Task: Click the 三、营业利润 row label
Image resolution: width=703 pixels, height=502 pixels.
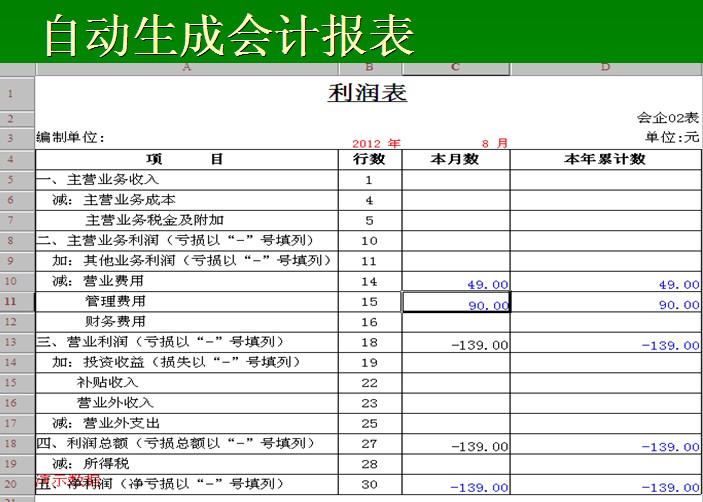Action: [160, 342]
